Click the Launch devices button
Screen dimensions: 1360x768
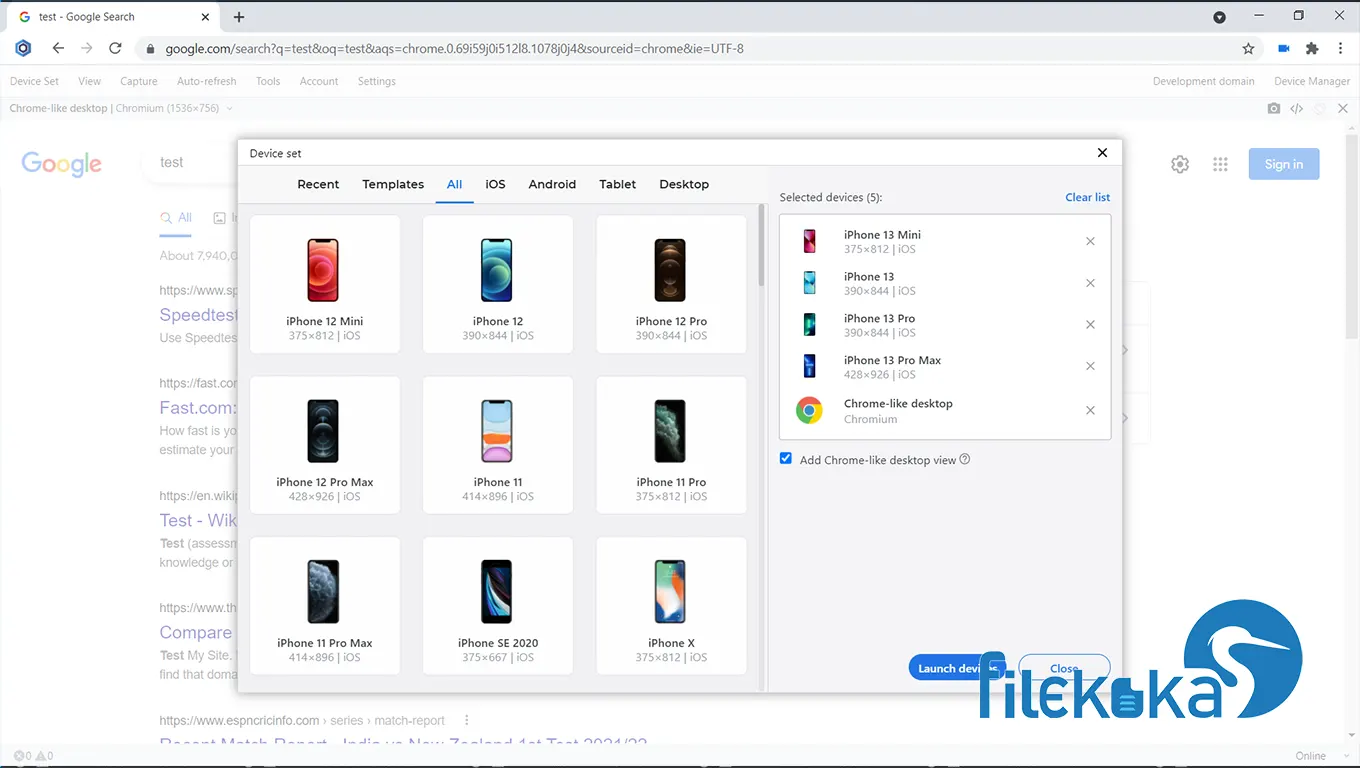coord(955,668)
